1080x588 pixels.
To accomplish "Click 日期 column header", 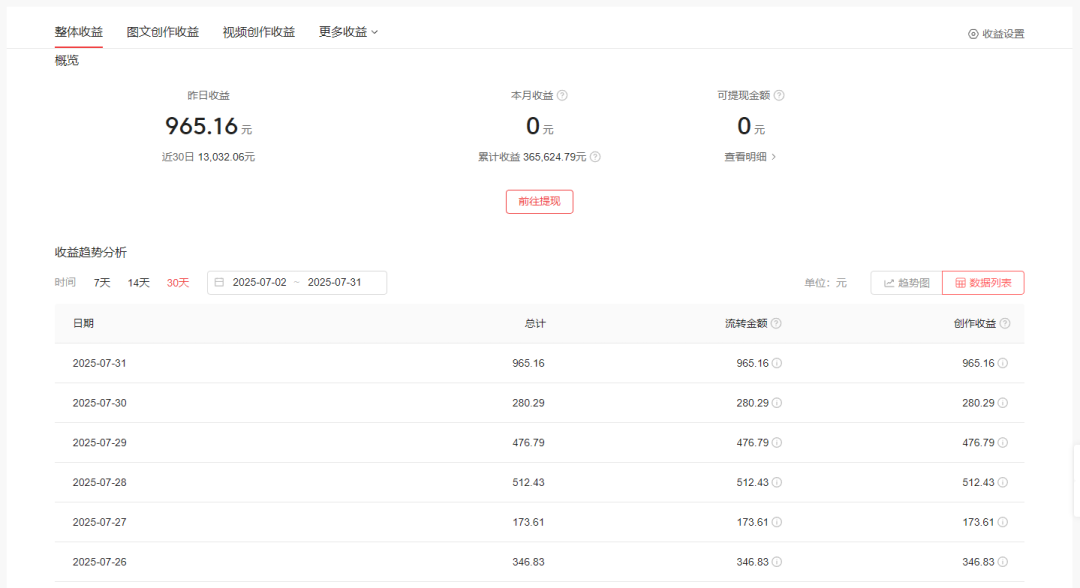I will [x=83, y=324].
